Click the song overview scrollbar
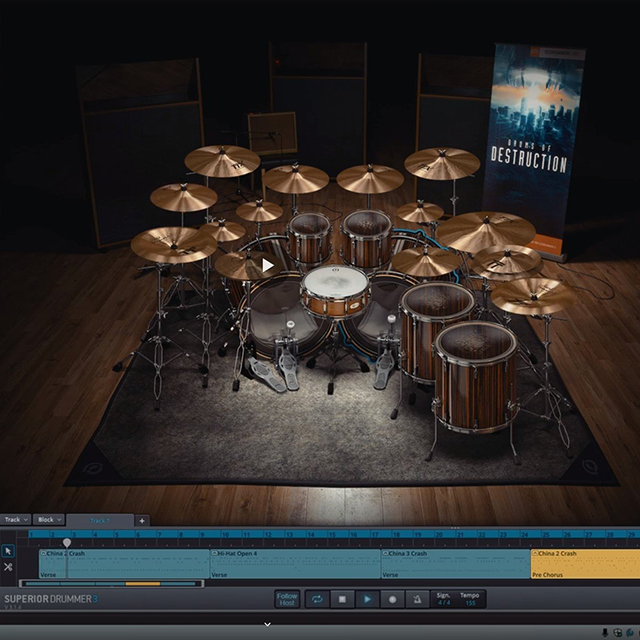 click(x=111, y=584)
